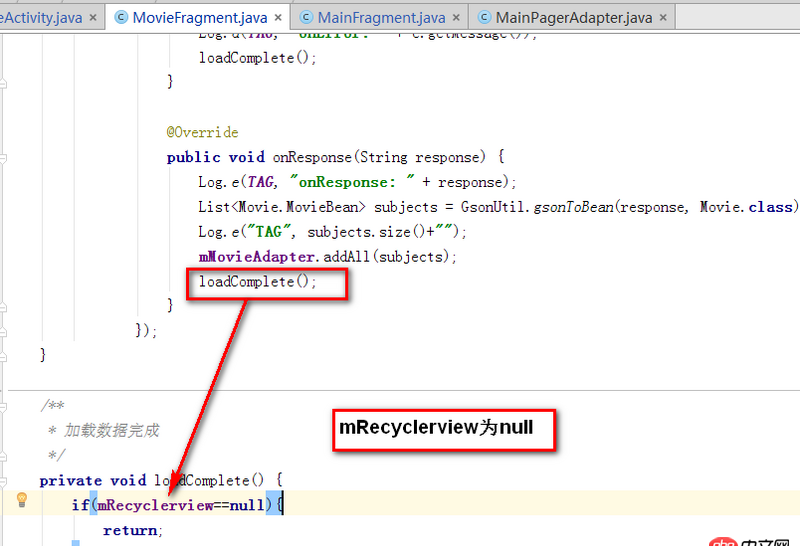Collapse the loadComplete method fold marker
The width and height of the screenshot is (800, 546).
pos(3,481)
